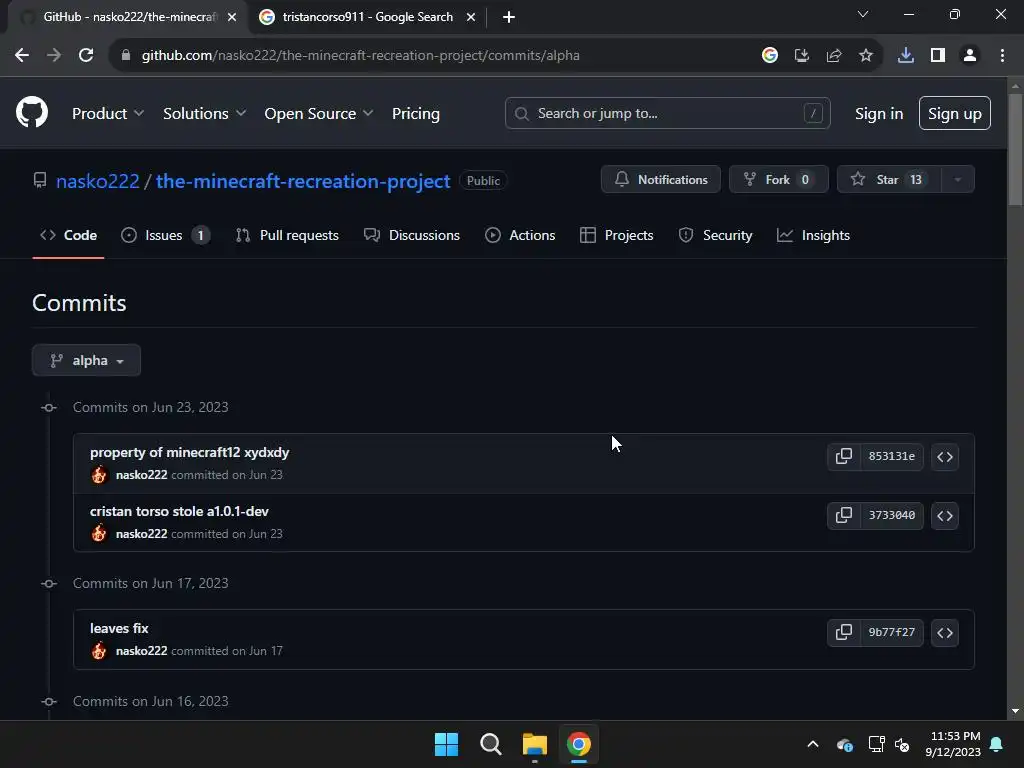
Task: Browse repository at commit 853131e
Action: (945, 456)
